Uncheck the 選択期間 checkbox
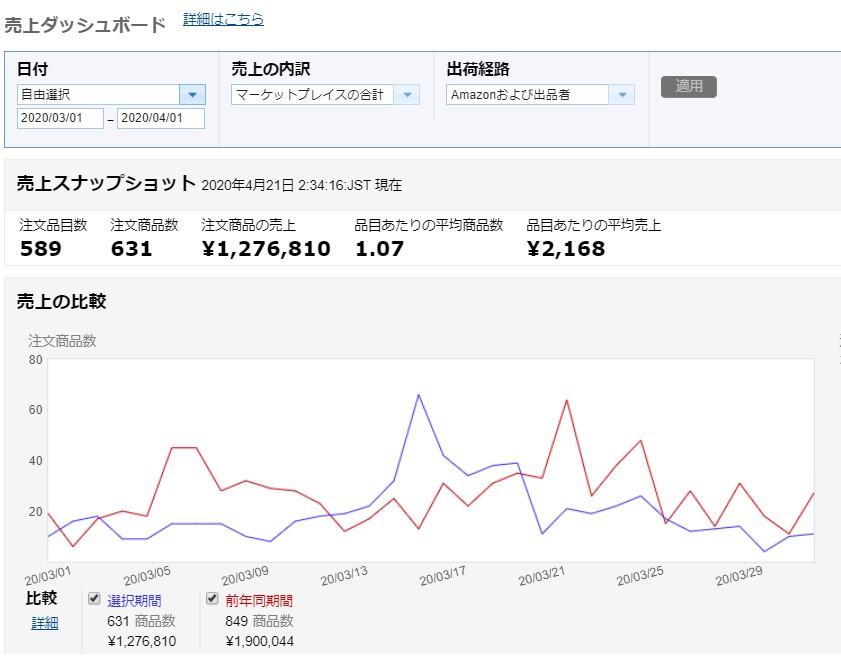 click(x=95, y=599)
